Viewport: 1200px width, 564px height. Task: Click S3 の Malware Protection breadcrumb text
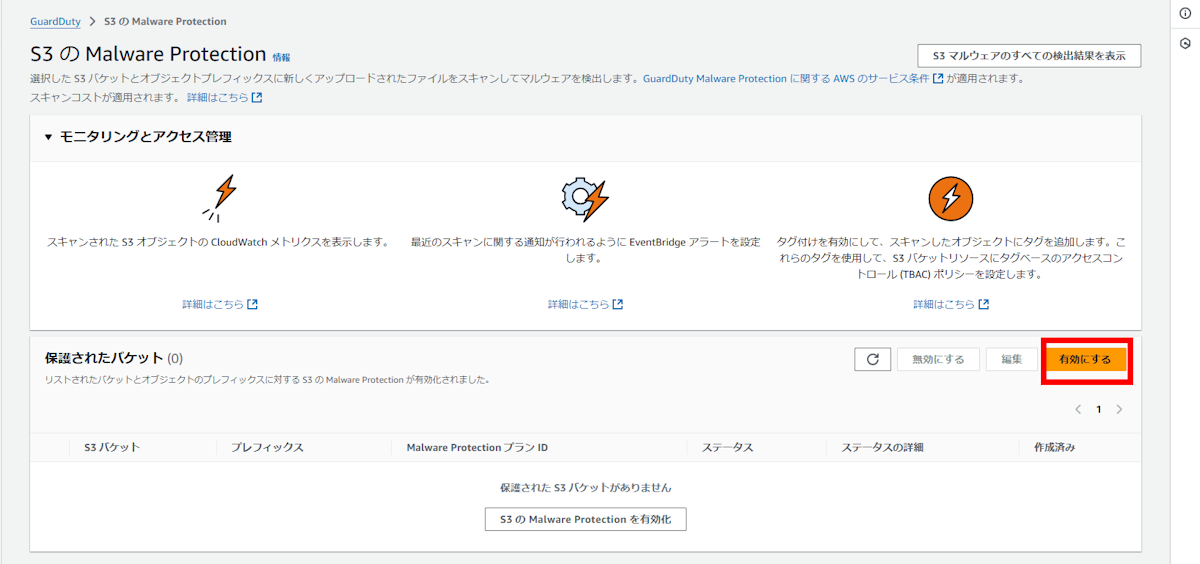pos(165,21)
